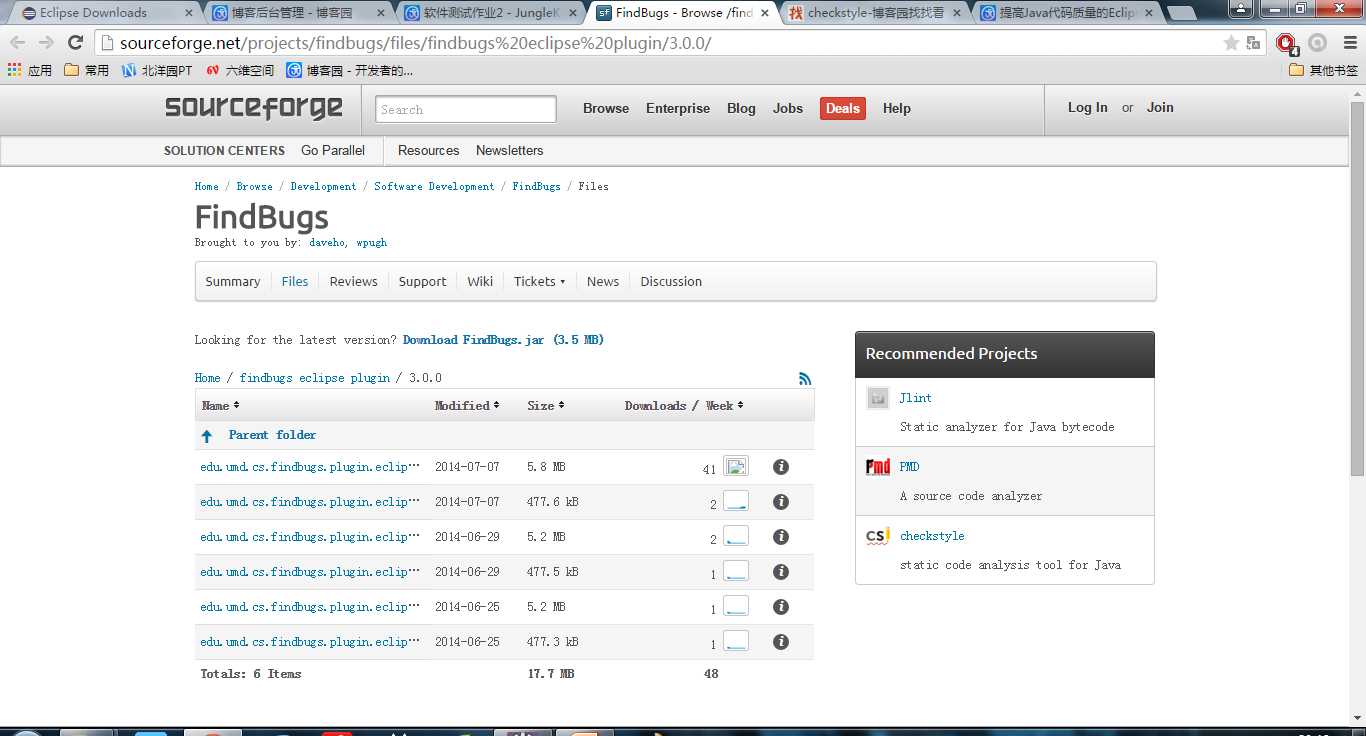Open the 2014-07-07 5.8 MB plugin file
Viewport: 1366px width, 736px height.
[310, 467]
